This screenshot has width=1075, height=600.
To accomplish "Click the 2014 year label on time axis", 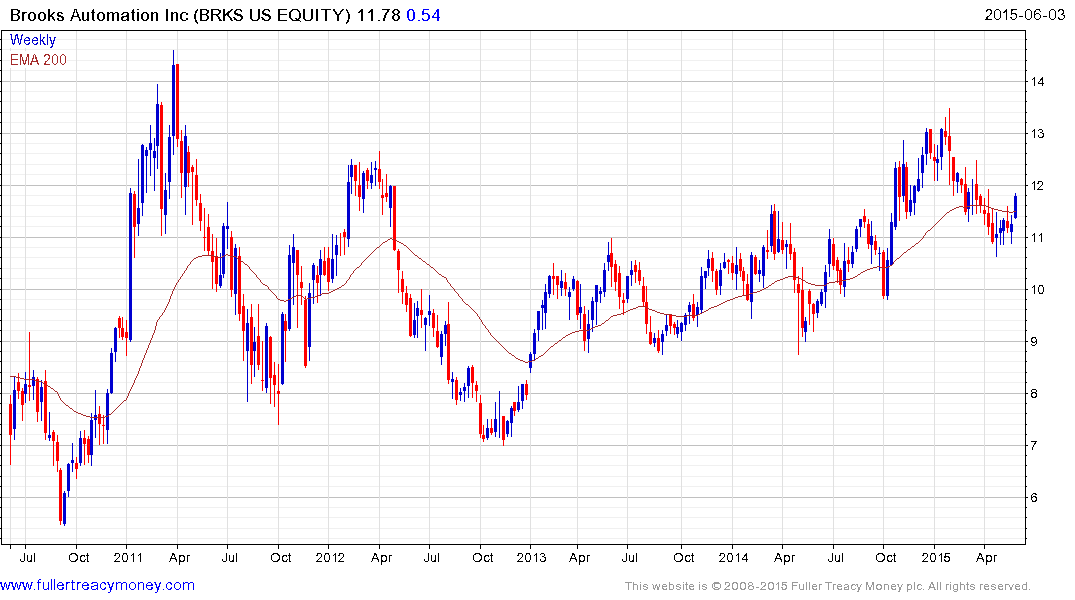I will [734, 557].
